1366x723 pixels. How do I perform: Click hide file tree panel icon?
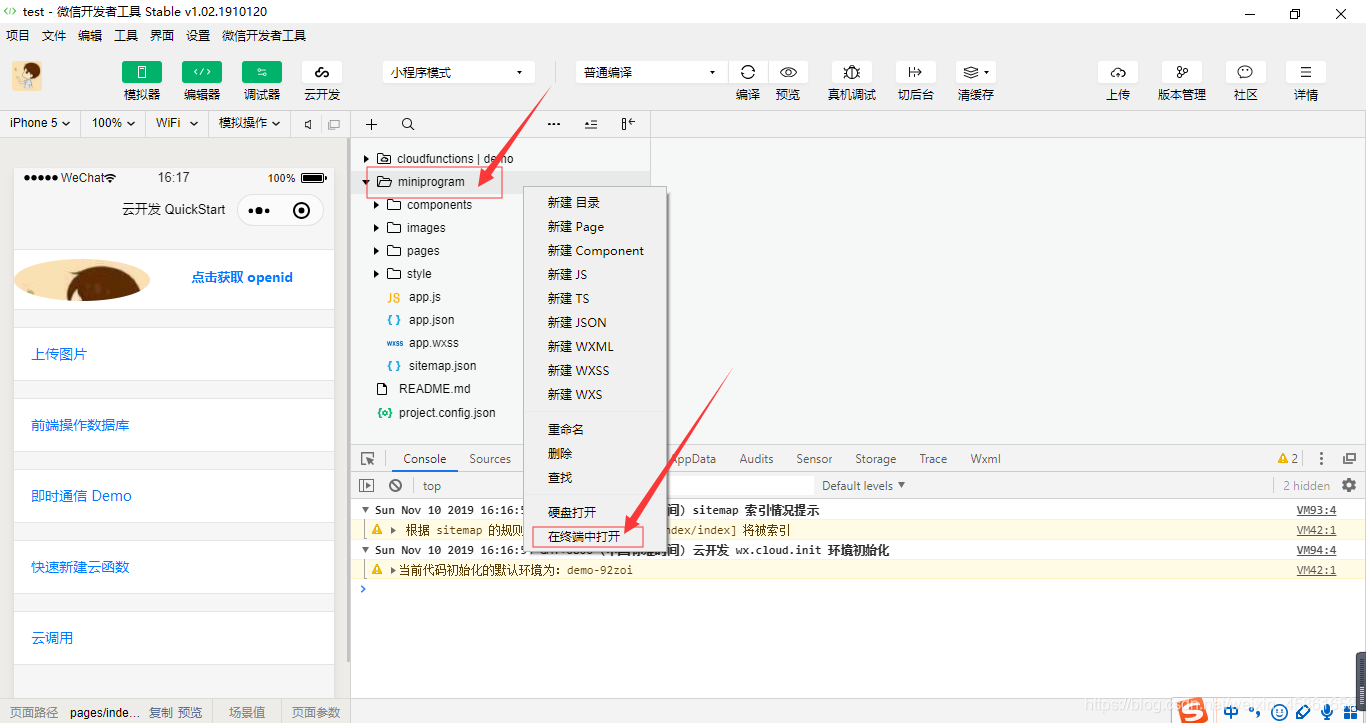pos(628,124)
